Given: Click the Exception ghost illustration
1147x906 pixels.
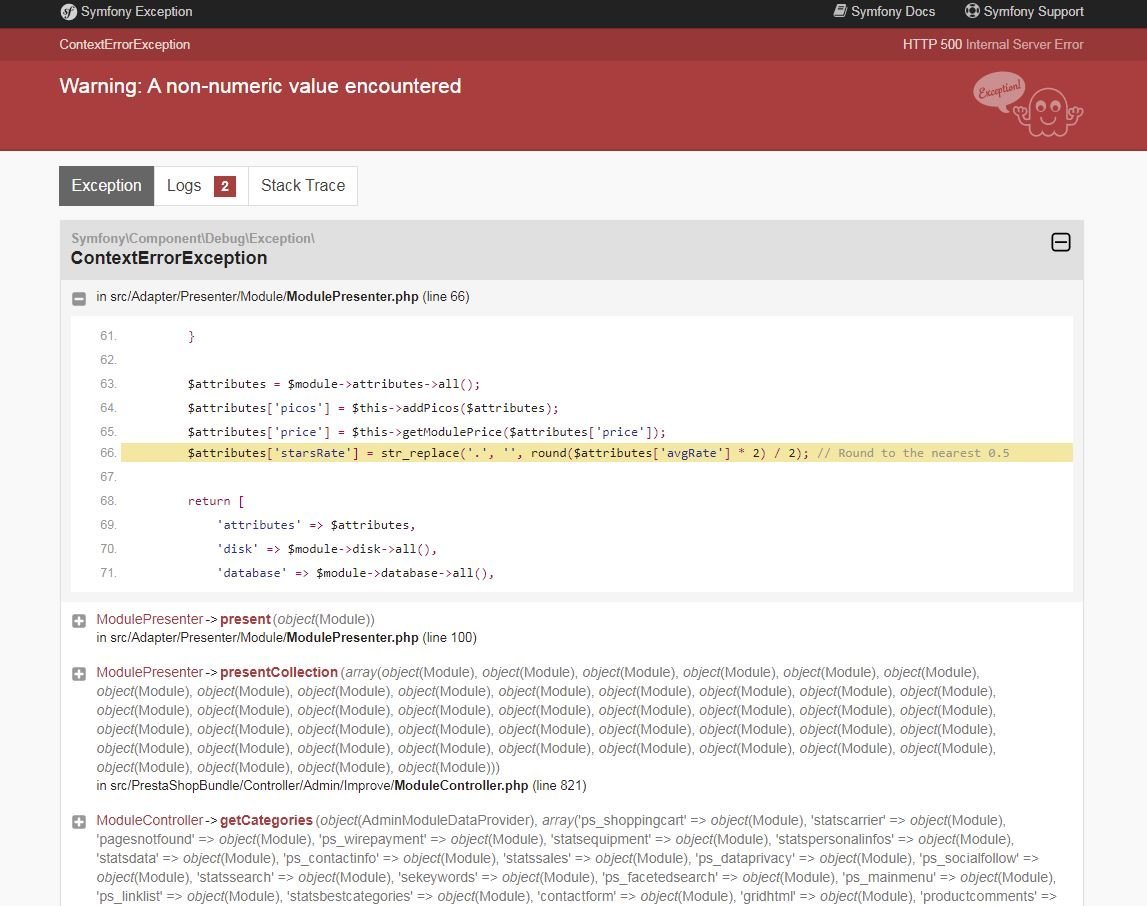Looking at the screenshot, I should (x=1028, y=105).
